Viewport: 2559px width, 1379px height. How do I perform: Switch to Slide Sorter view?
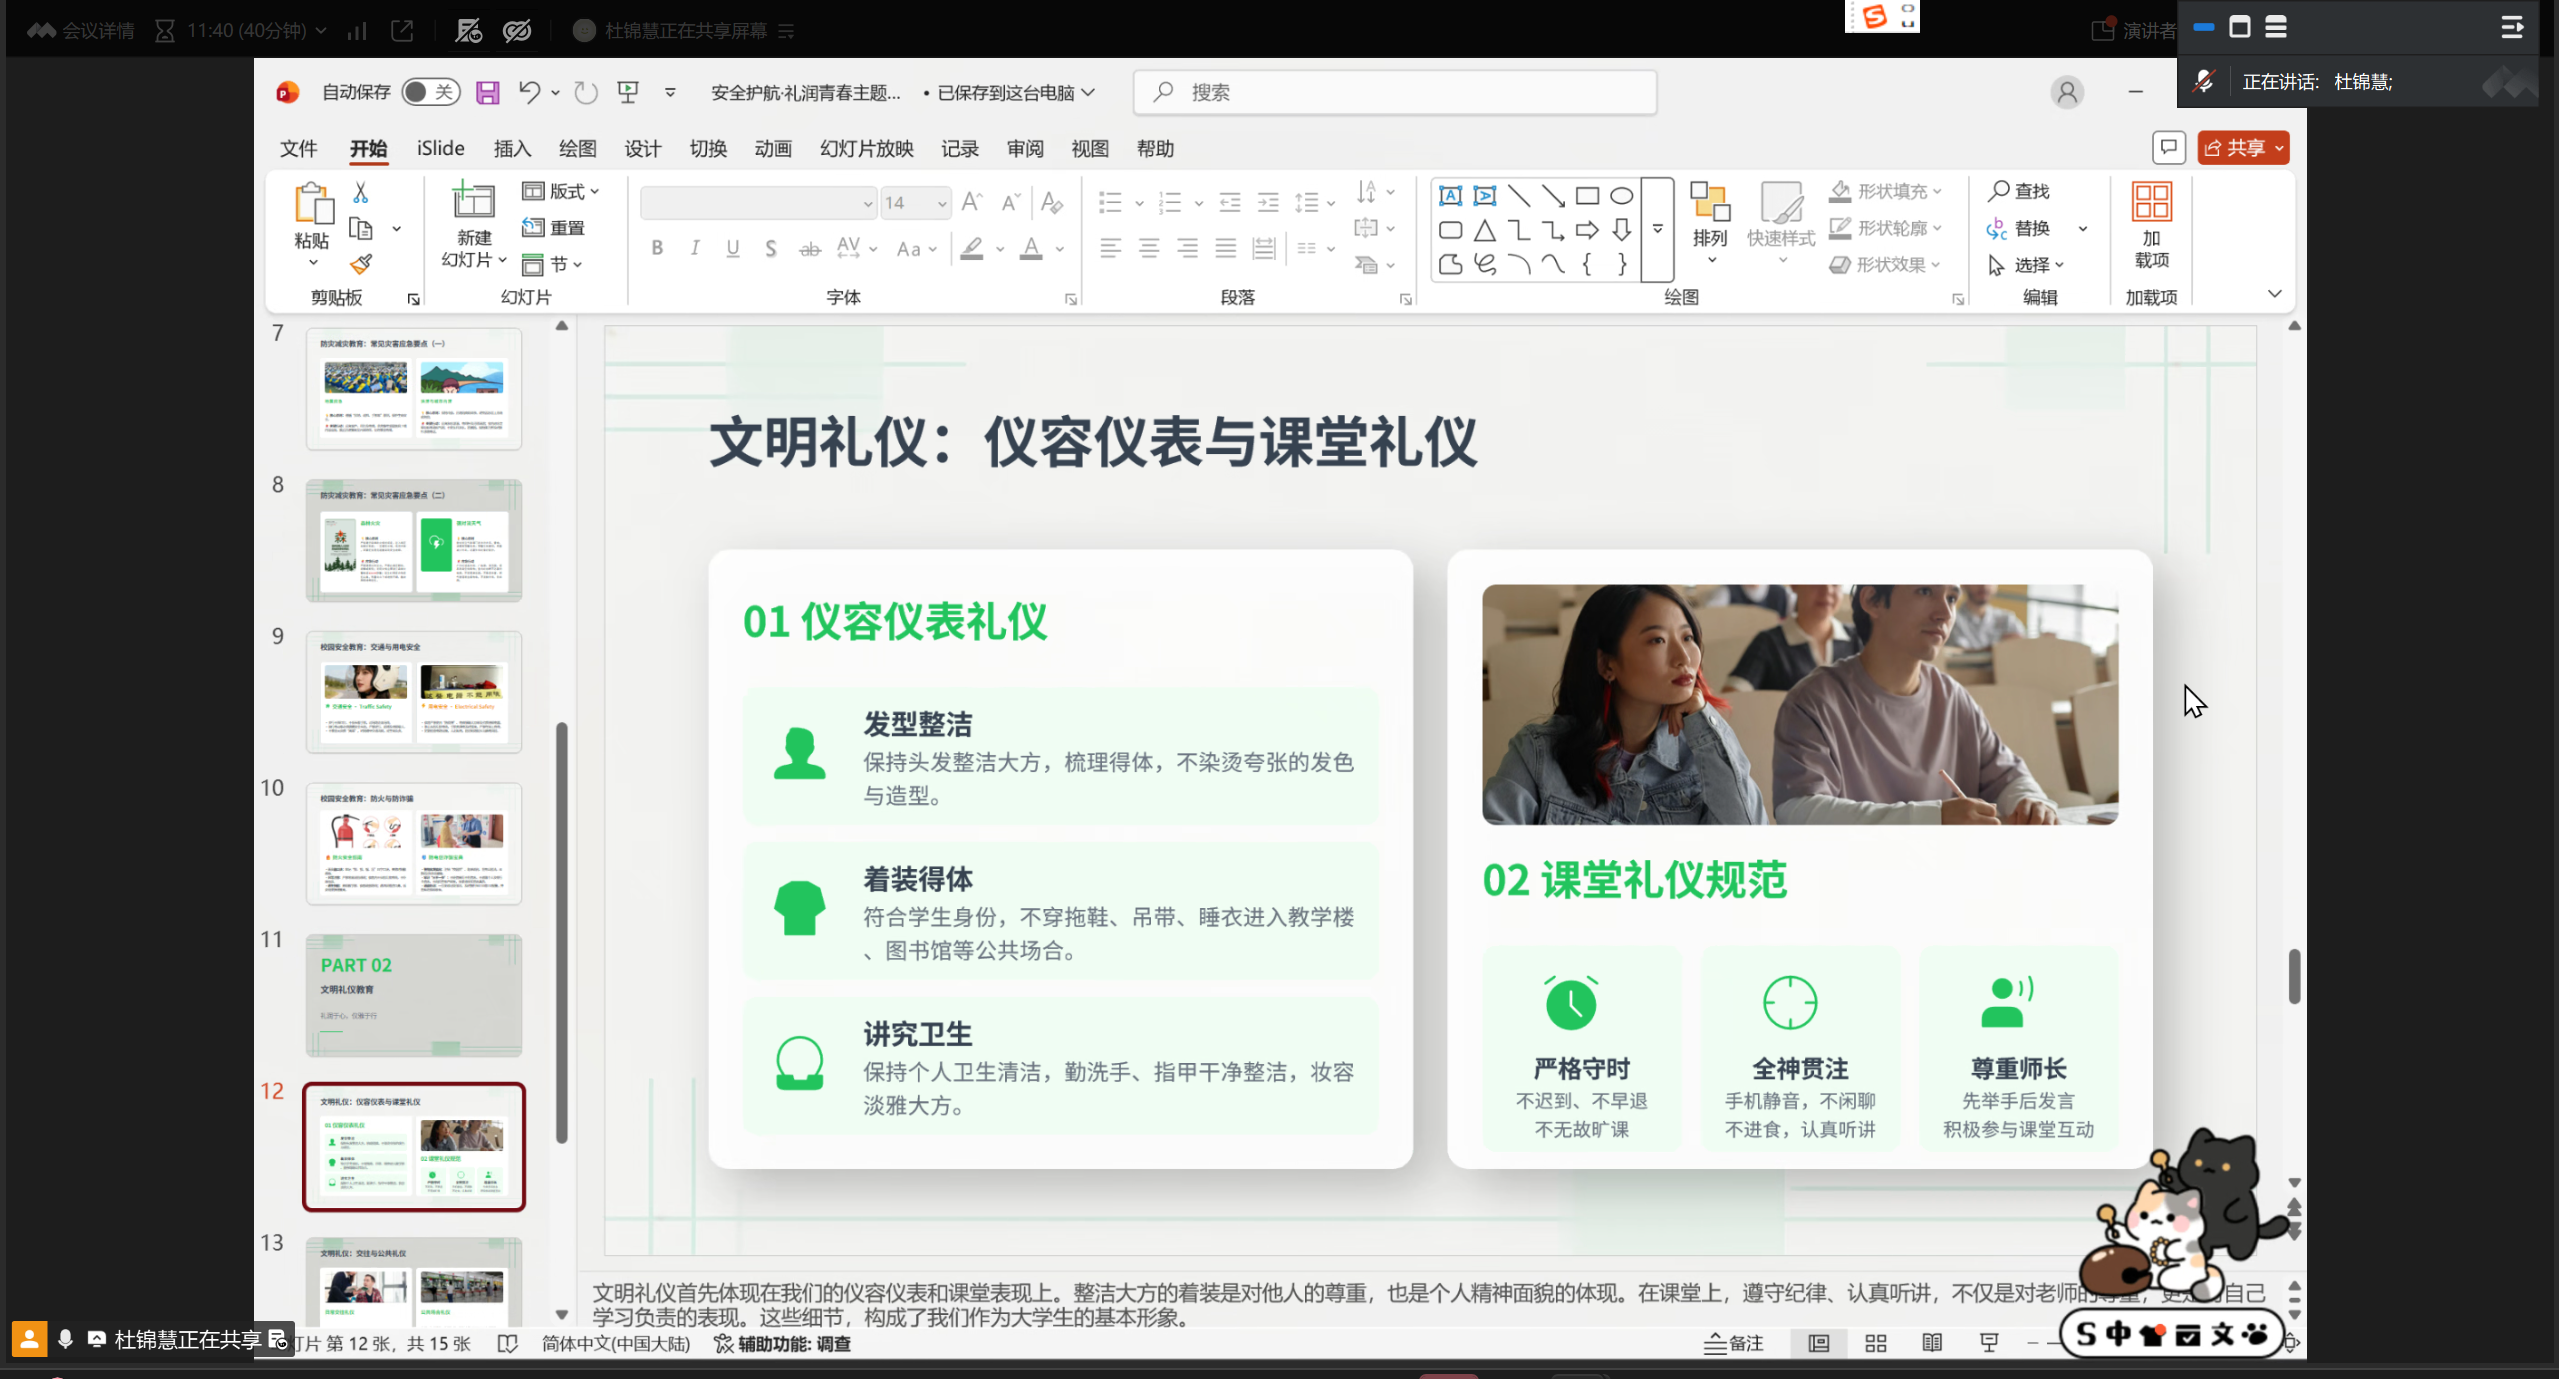pos(1875,1343)
